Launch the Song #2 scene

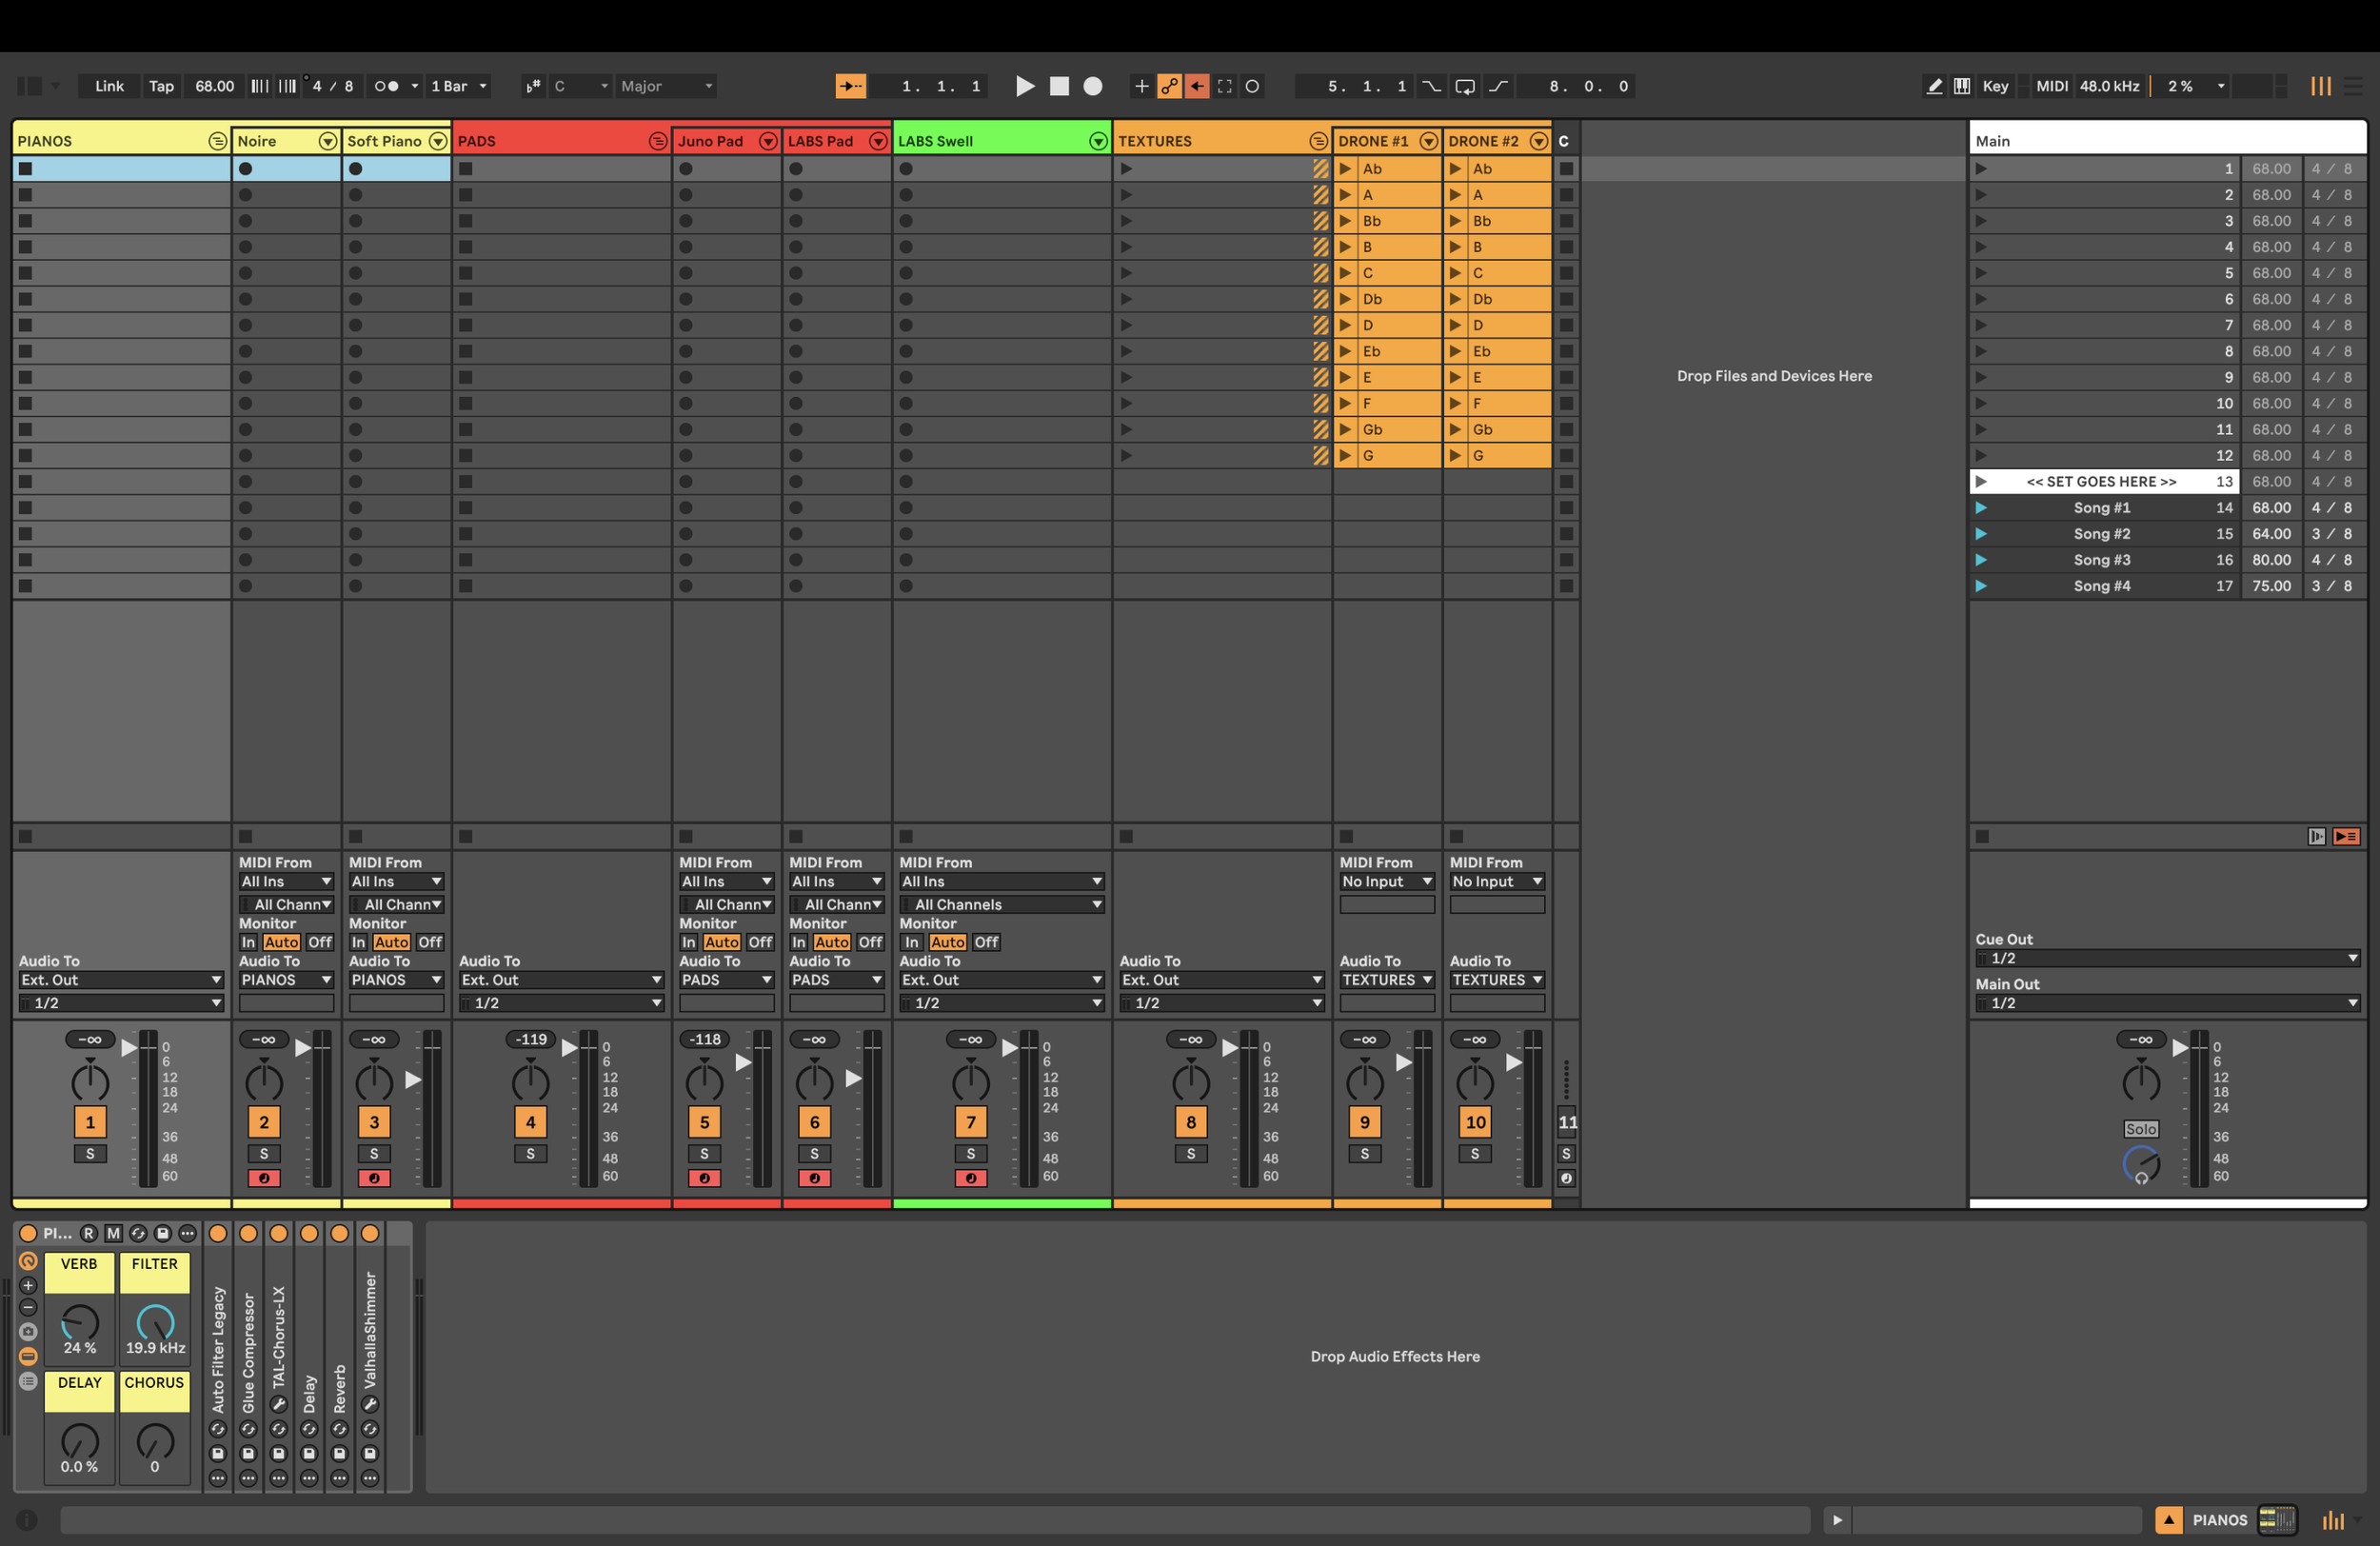click(x=1981, y=534)
